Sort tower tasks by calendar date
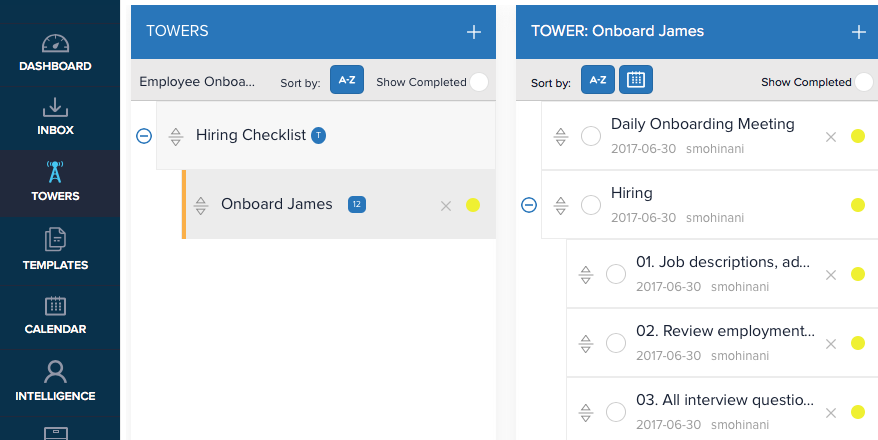 [635, 80]
